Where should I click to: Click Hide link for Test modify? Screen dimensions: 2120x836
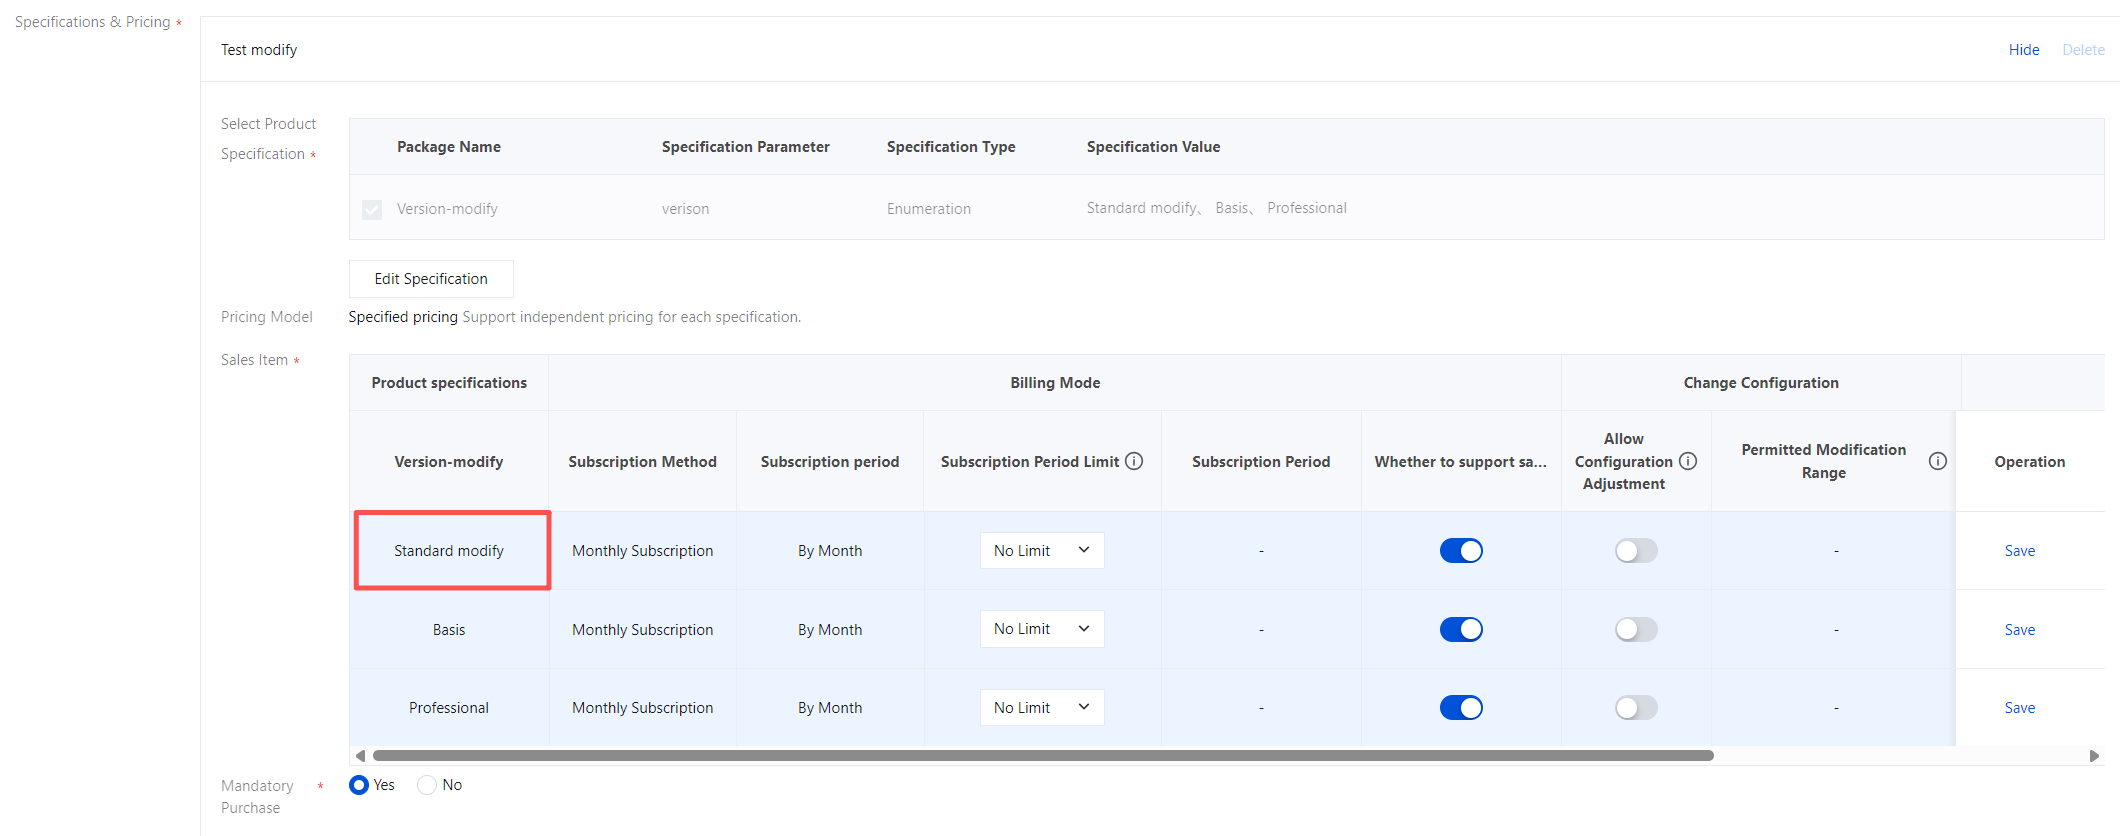(x=2023, y=50)
